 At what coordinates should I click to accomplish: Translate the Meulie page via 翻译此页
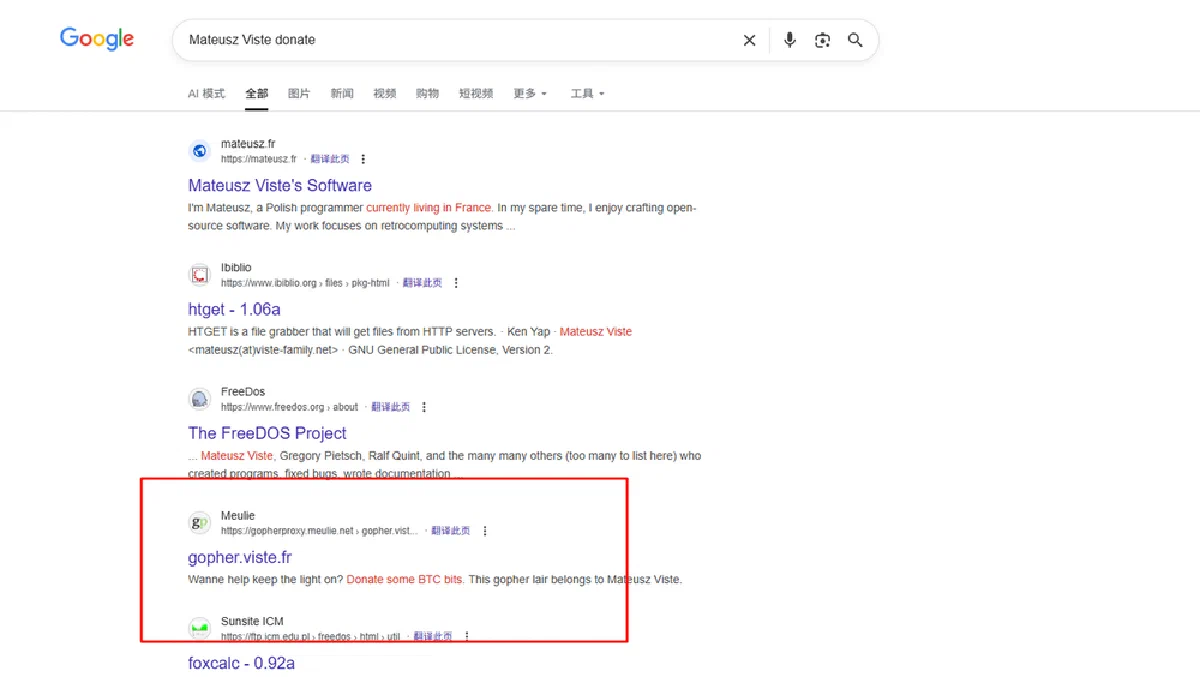point(451,531)
